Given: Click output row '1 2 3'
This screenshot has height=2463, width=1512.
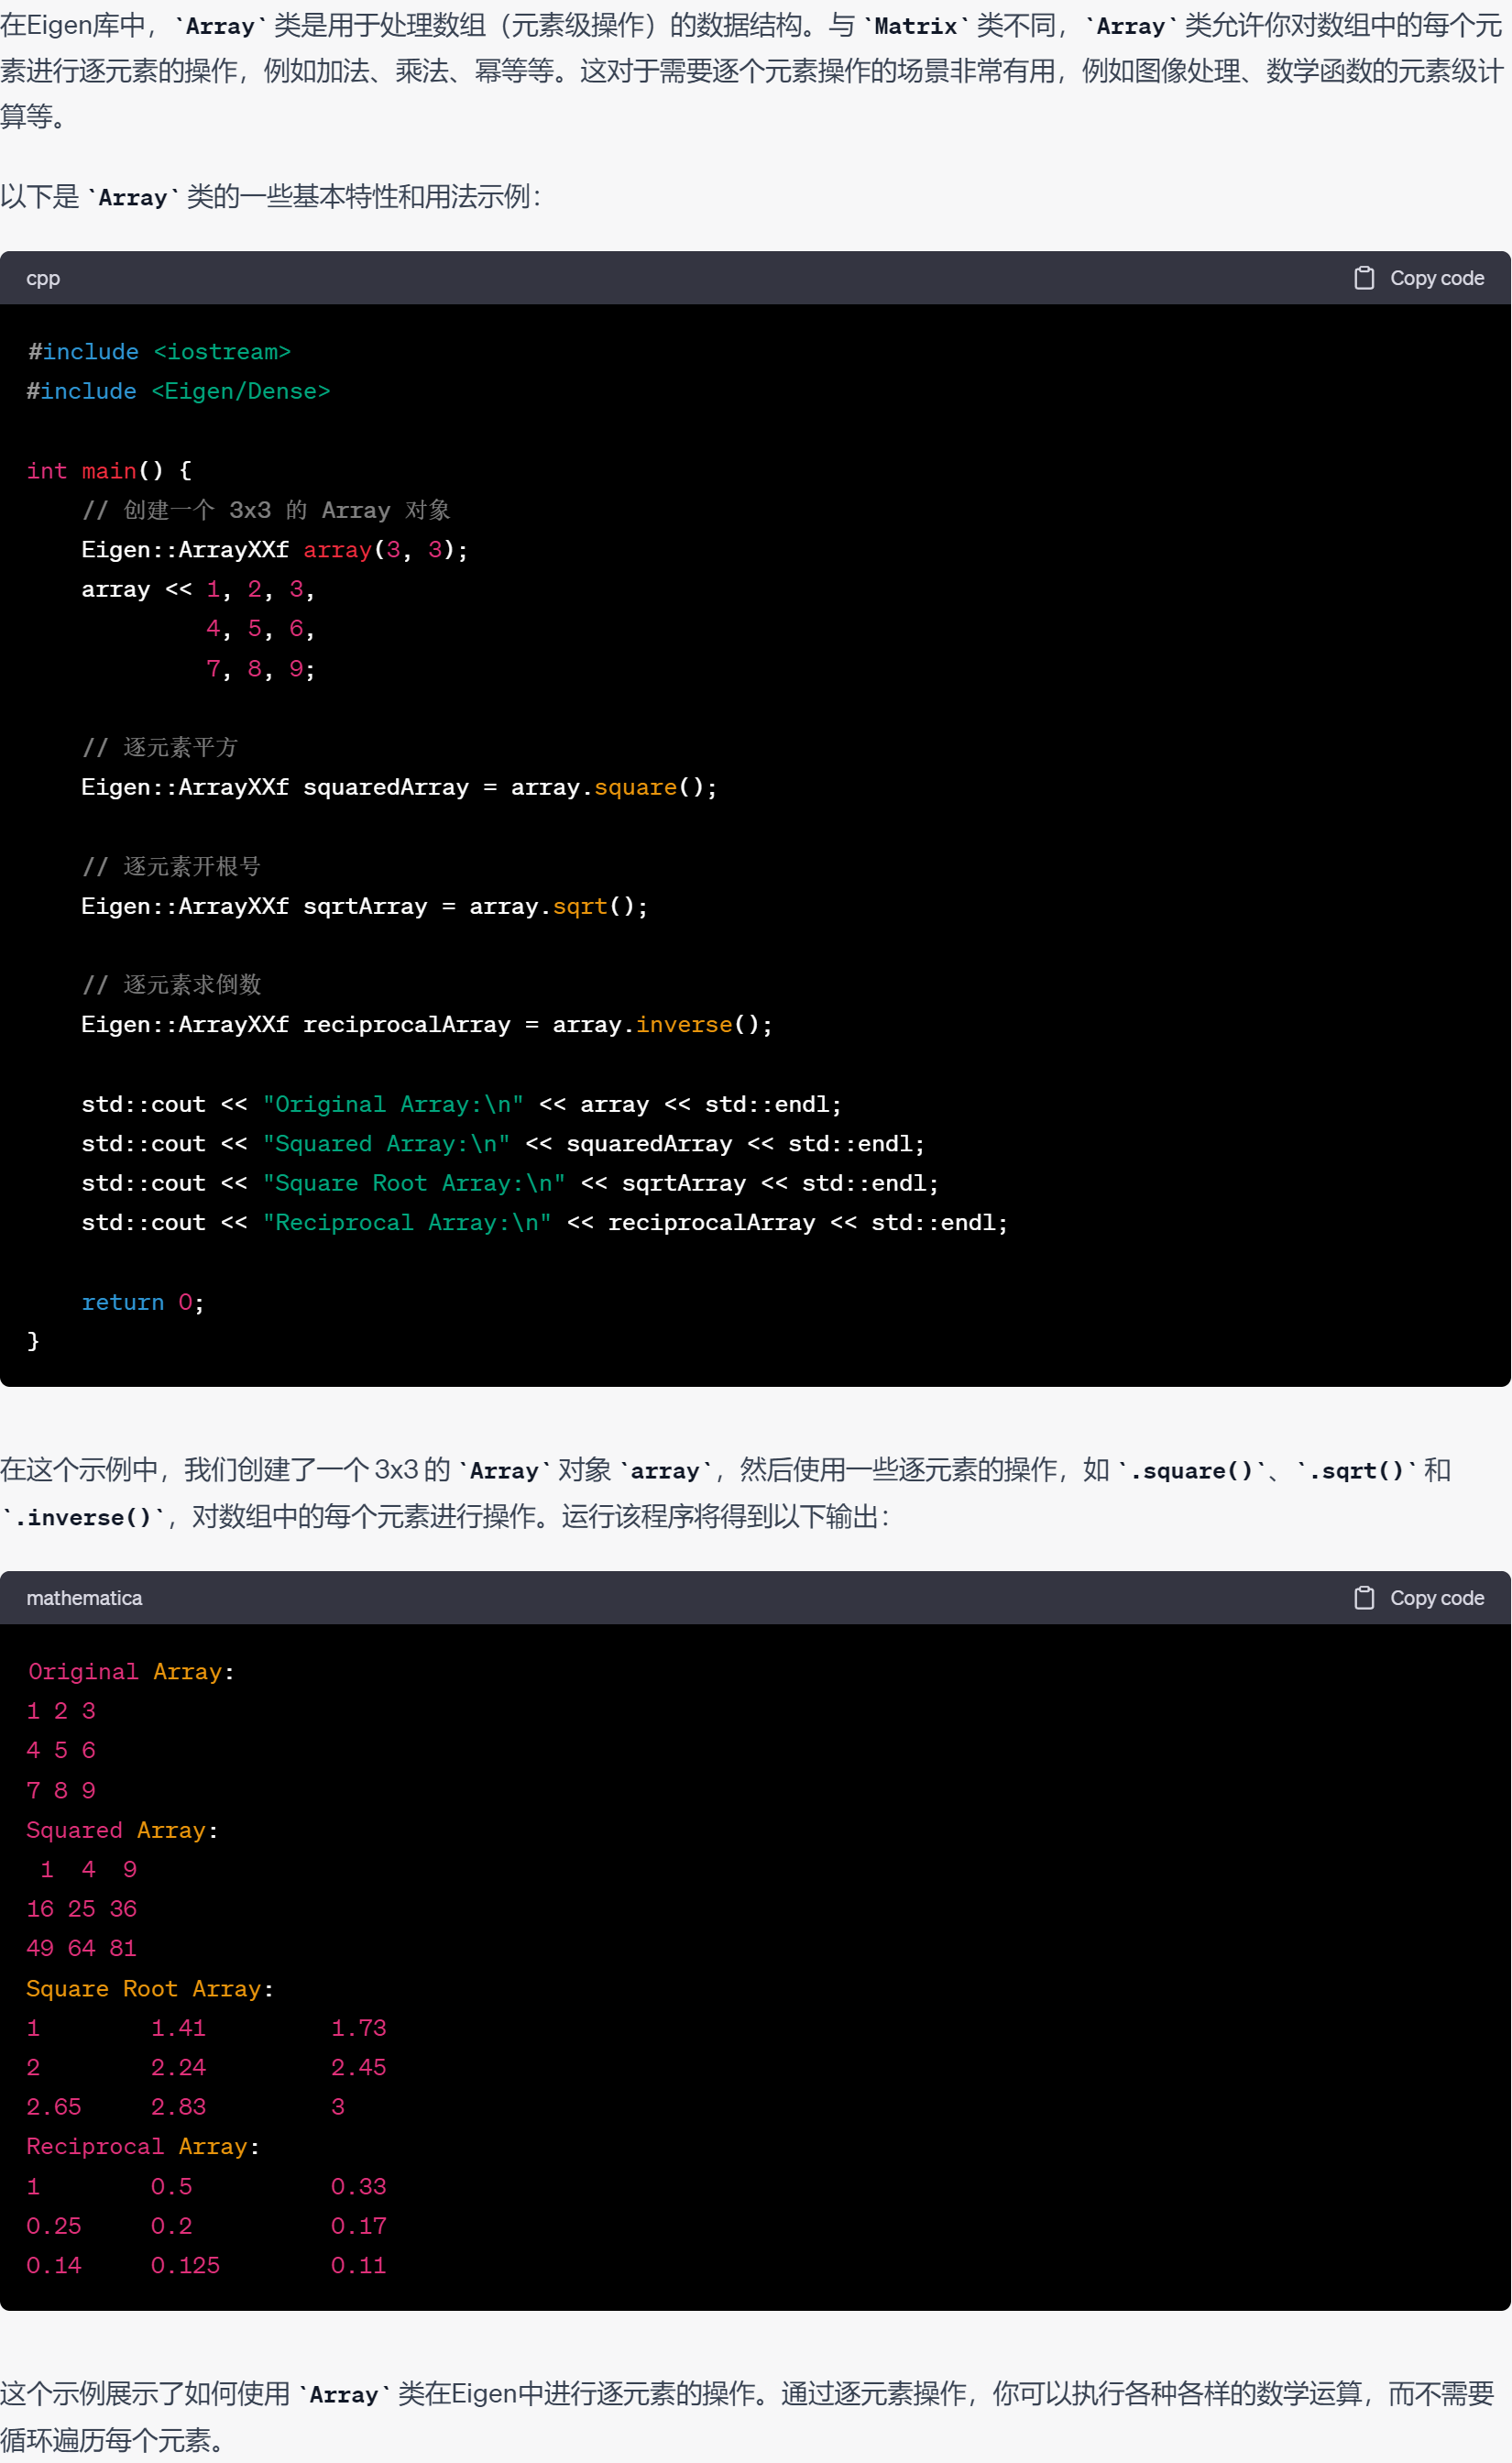Looking at the screenshot, I should click(61, 1711).
